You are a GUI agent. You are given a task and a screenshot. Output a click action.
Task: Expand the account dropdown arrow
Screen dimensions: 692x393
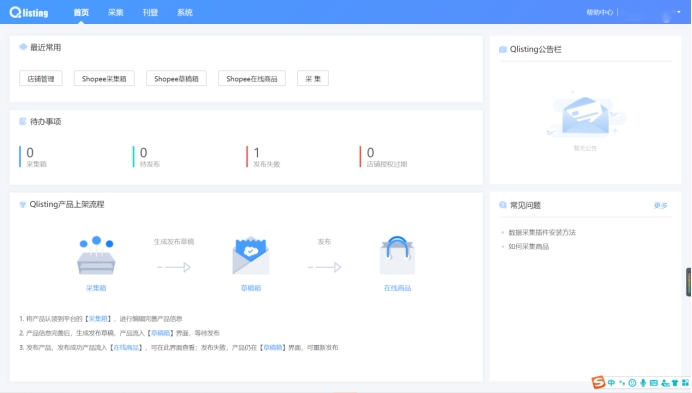click(679, 12)
